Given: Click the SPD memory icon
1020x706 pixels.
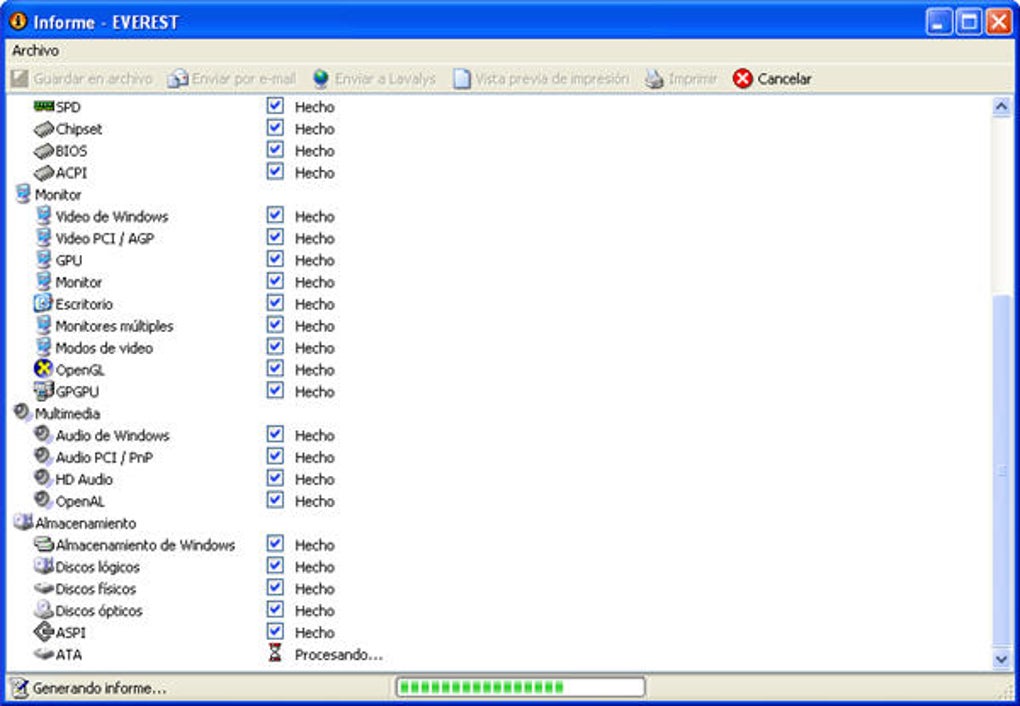Looking at the screenshot, I should (44, 106).
